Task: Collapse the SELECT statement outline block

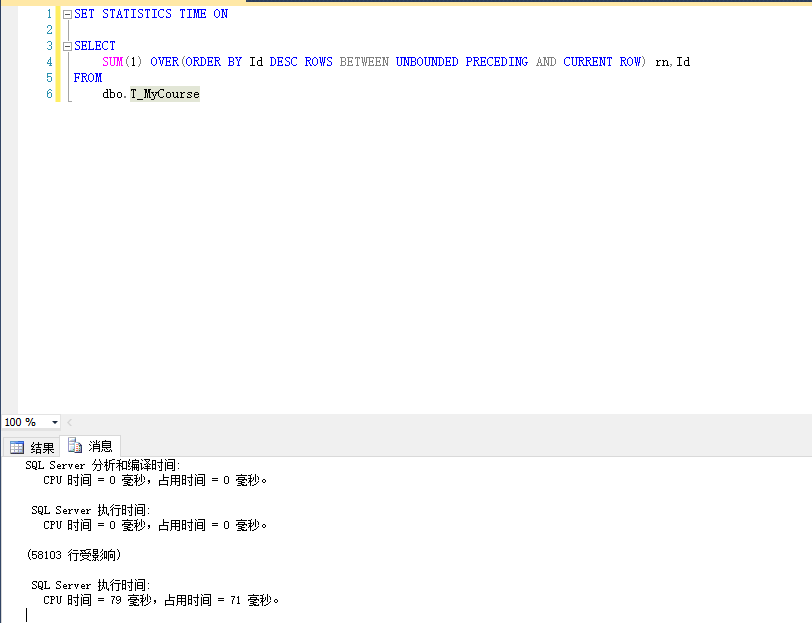Action: pyautogui.click(x=67, y=46)
